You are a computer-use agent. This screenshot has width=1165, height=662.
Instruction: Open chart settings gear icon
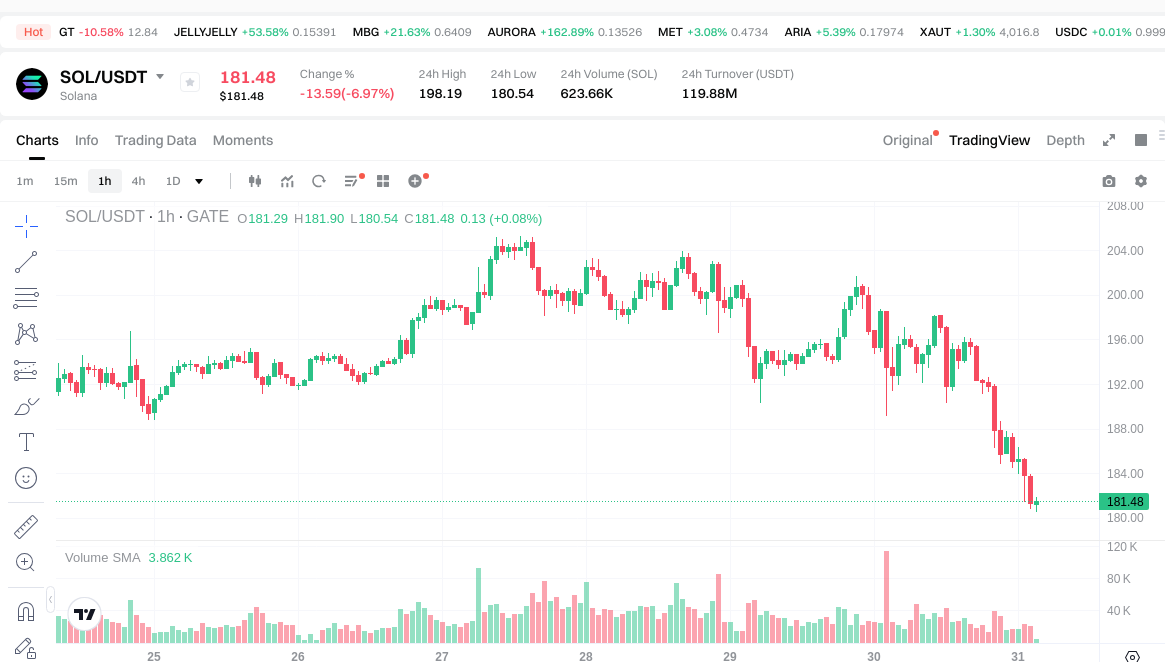click(x=1141, y=181)
